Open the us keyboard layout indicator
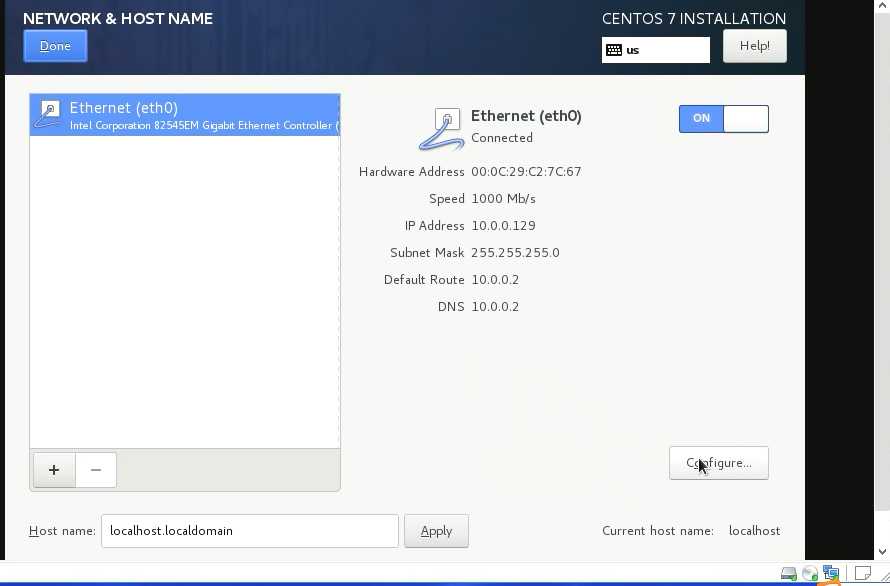The image size is (890, 586). pyautogui.click(x=656, y=50)
